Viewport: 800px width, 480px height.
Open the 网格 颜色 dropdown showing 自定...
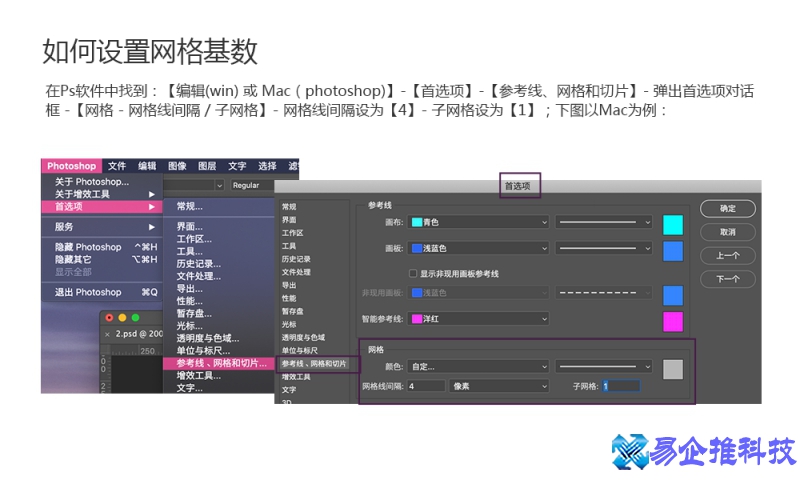(479, 366)
